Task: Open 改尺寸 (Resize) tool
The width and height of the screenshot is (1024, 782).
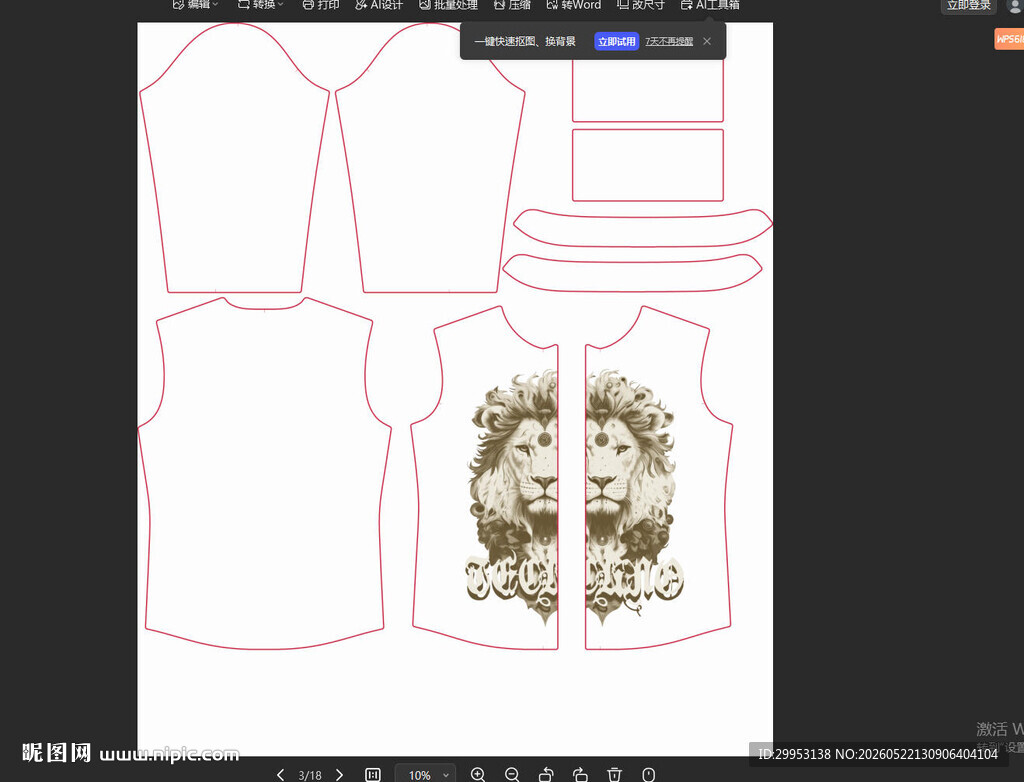Action: [x=641, y=5]
